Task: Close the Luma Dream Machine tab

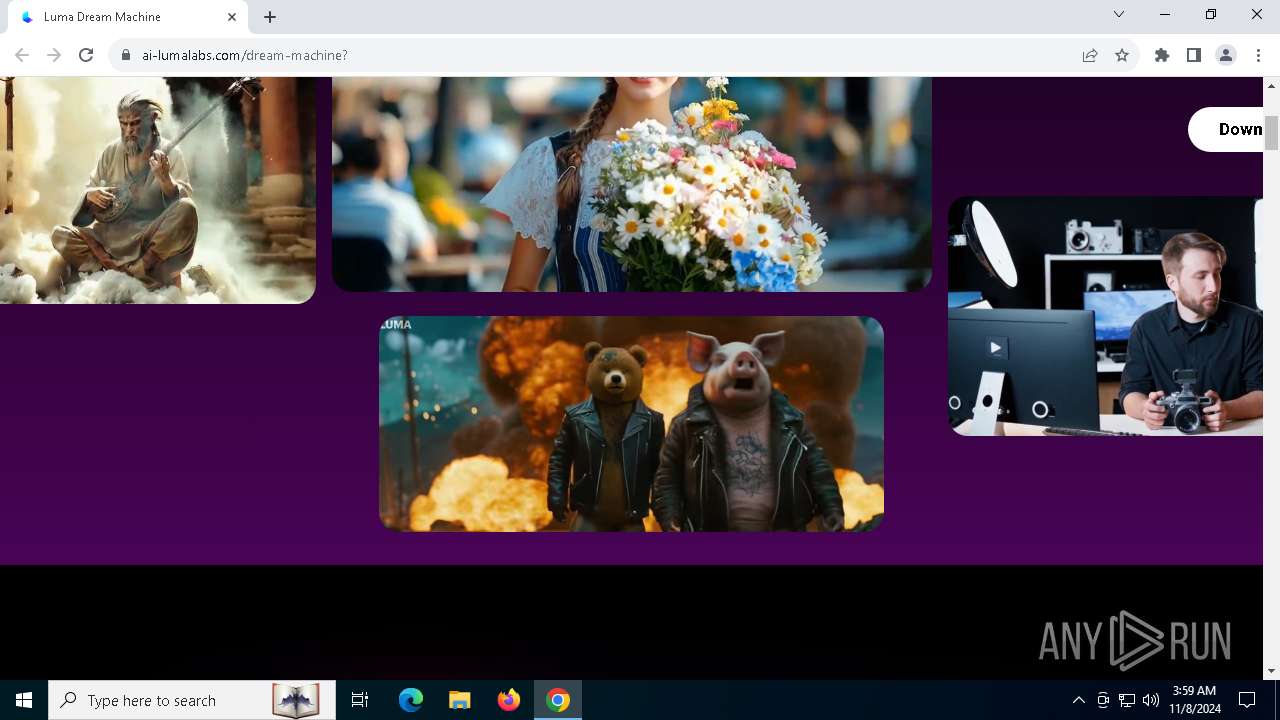Action: click(x=232, y=17)
